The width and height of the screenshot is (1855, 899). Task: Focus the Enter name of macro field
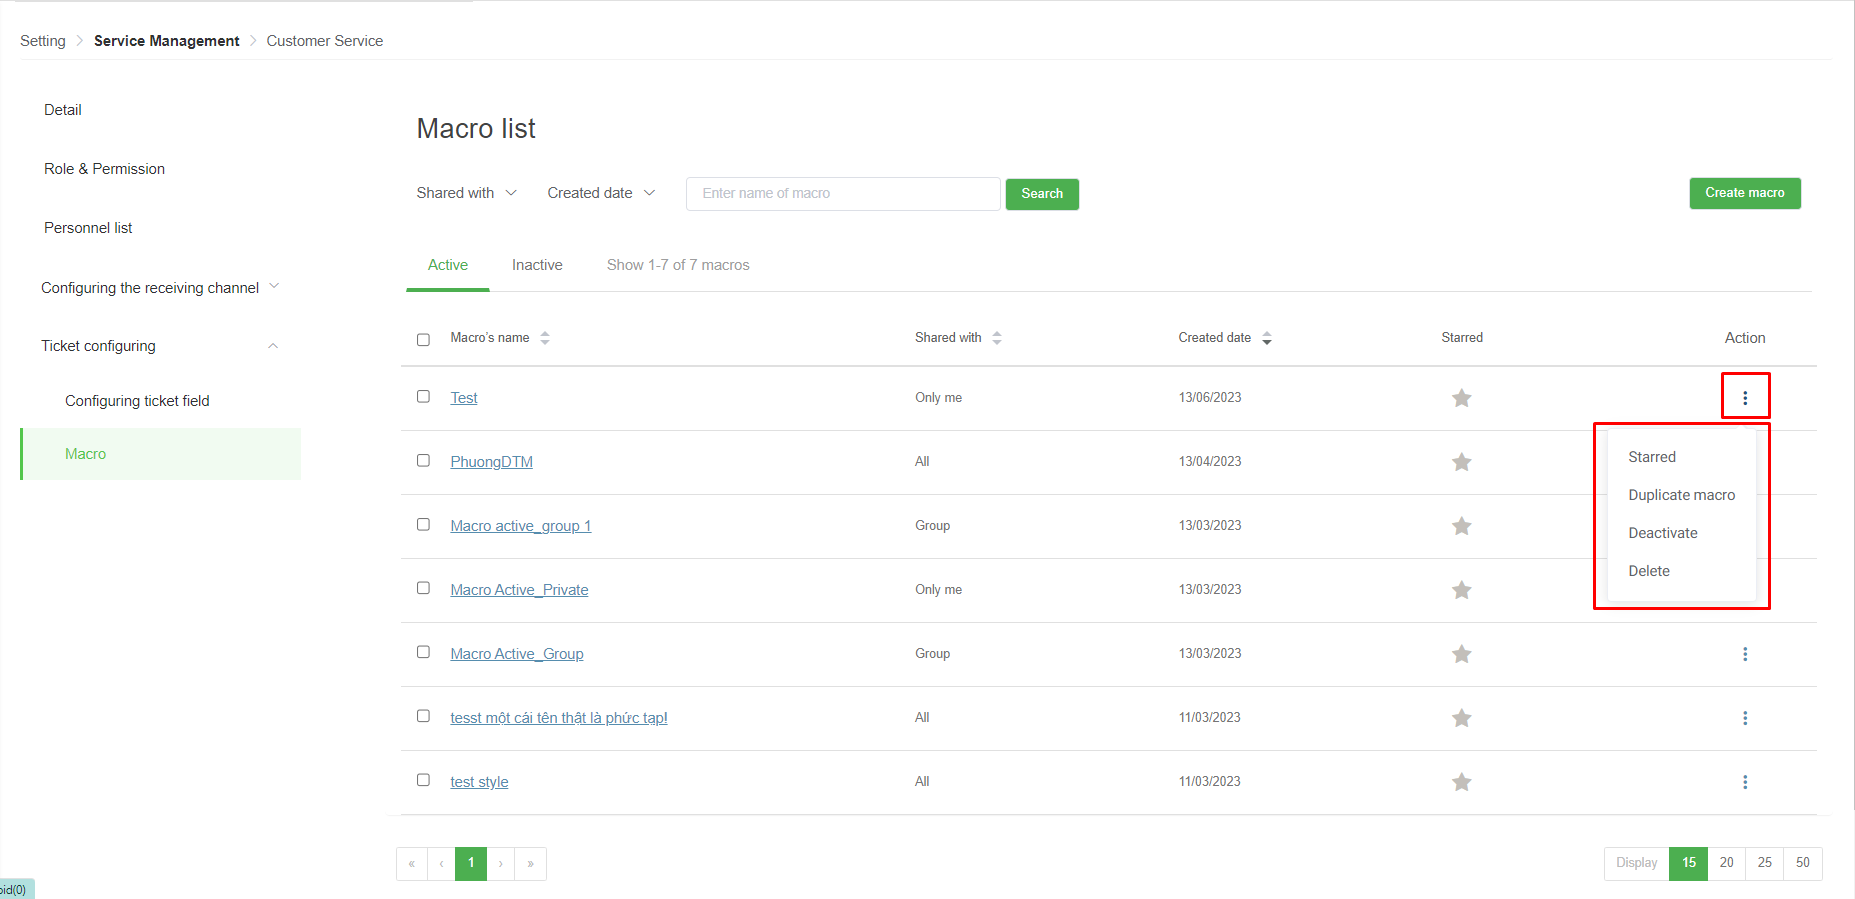tap(843, 194)
